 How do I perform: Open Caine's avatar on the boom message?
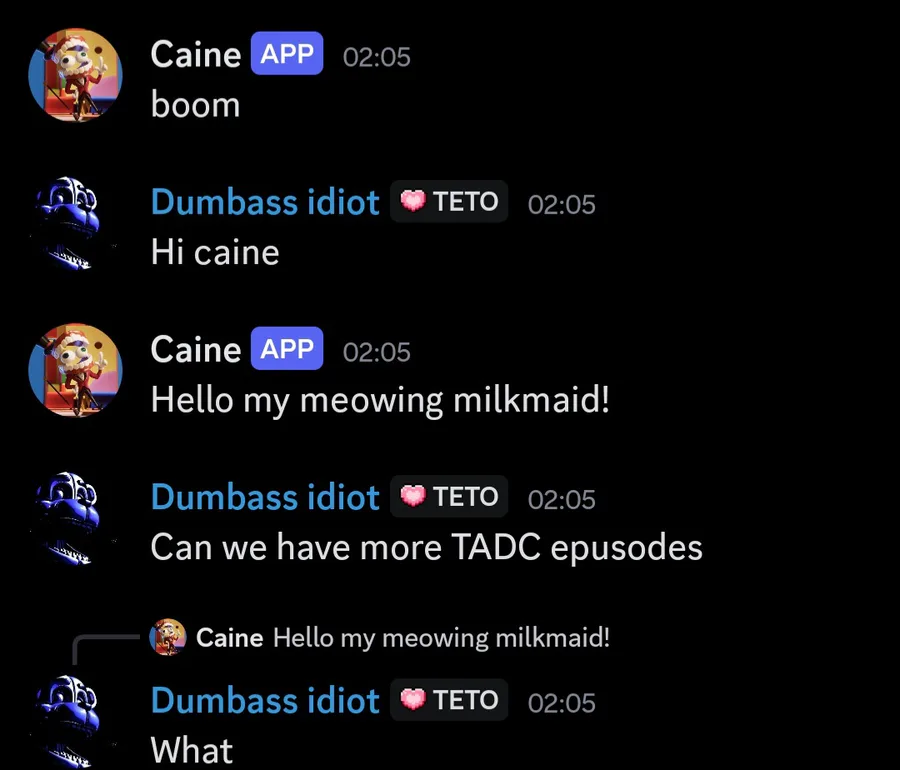click(75, 75)
